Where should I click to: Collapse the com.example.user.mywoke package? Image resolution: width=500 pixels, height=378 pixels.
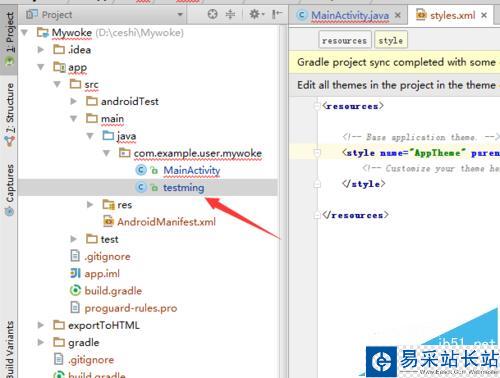coord(106,153)
